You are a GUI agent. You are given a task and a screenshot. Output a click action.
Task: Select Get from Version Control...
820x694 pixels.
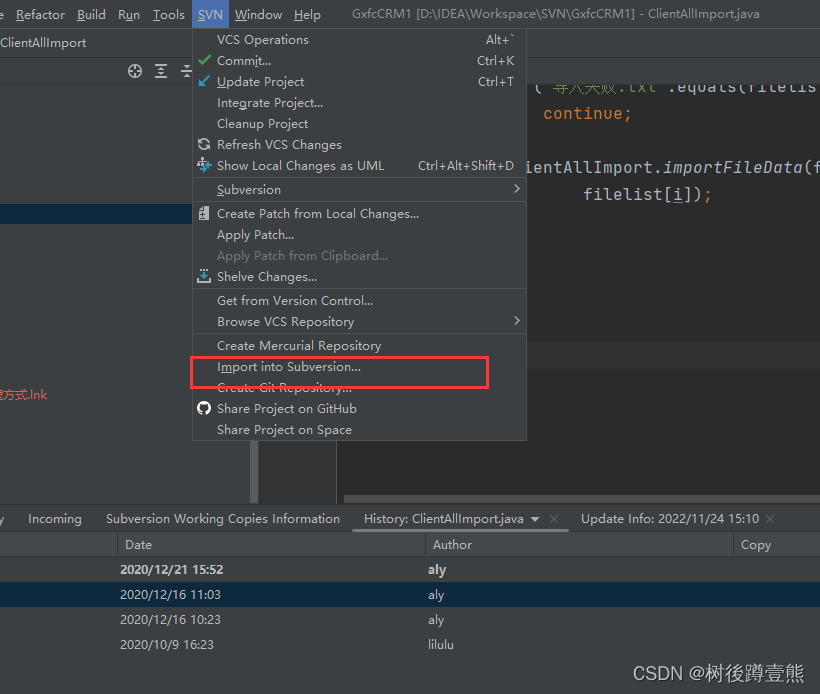pos(359,300)
